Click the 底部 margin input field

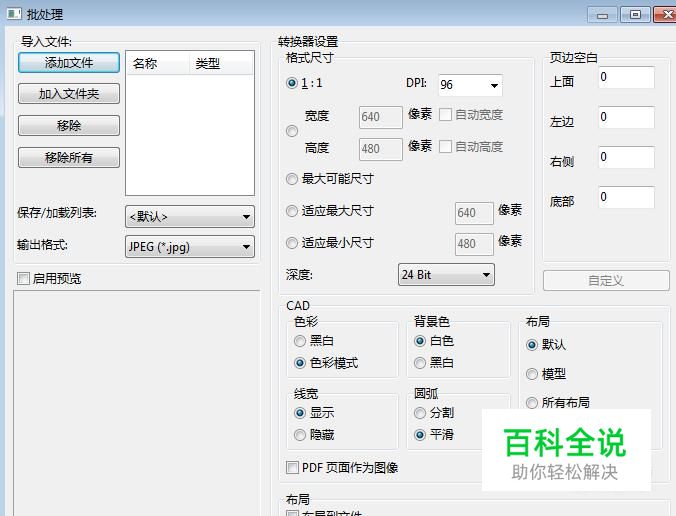[x=626, y=197]
